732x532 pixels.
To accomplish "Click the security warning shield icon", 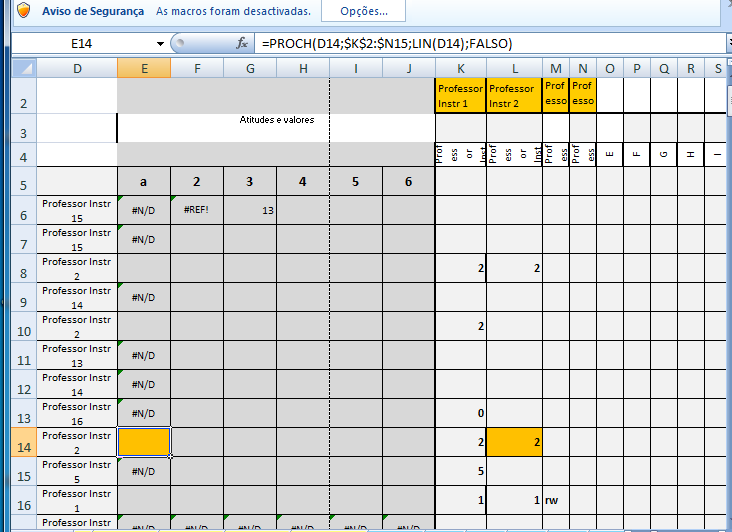I will 23,10.
